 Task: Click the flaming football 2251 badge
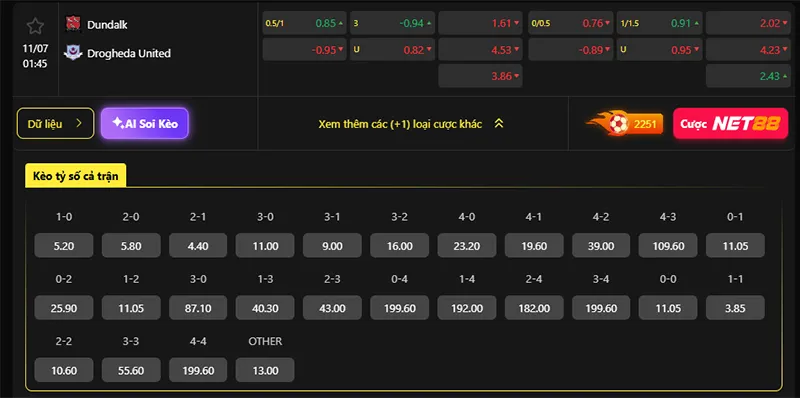coord(624,123)
